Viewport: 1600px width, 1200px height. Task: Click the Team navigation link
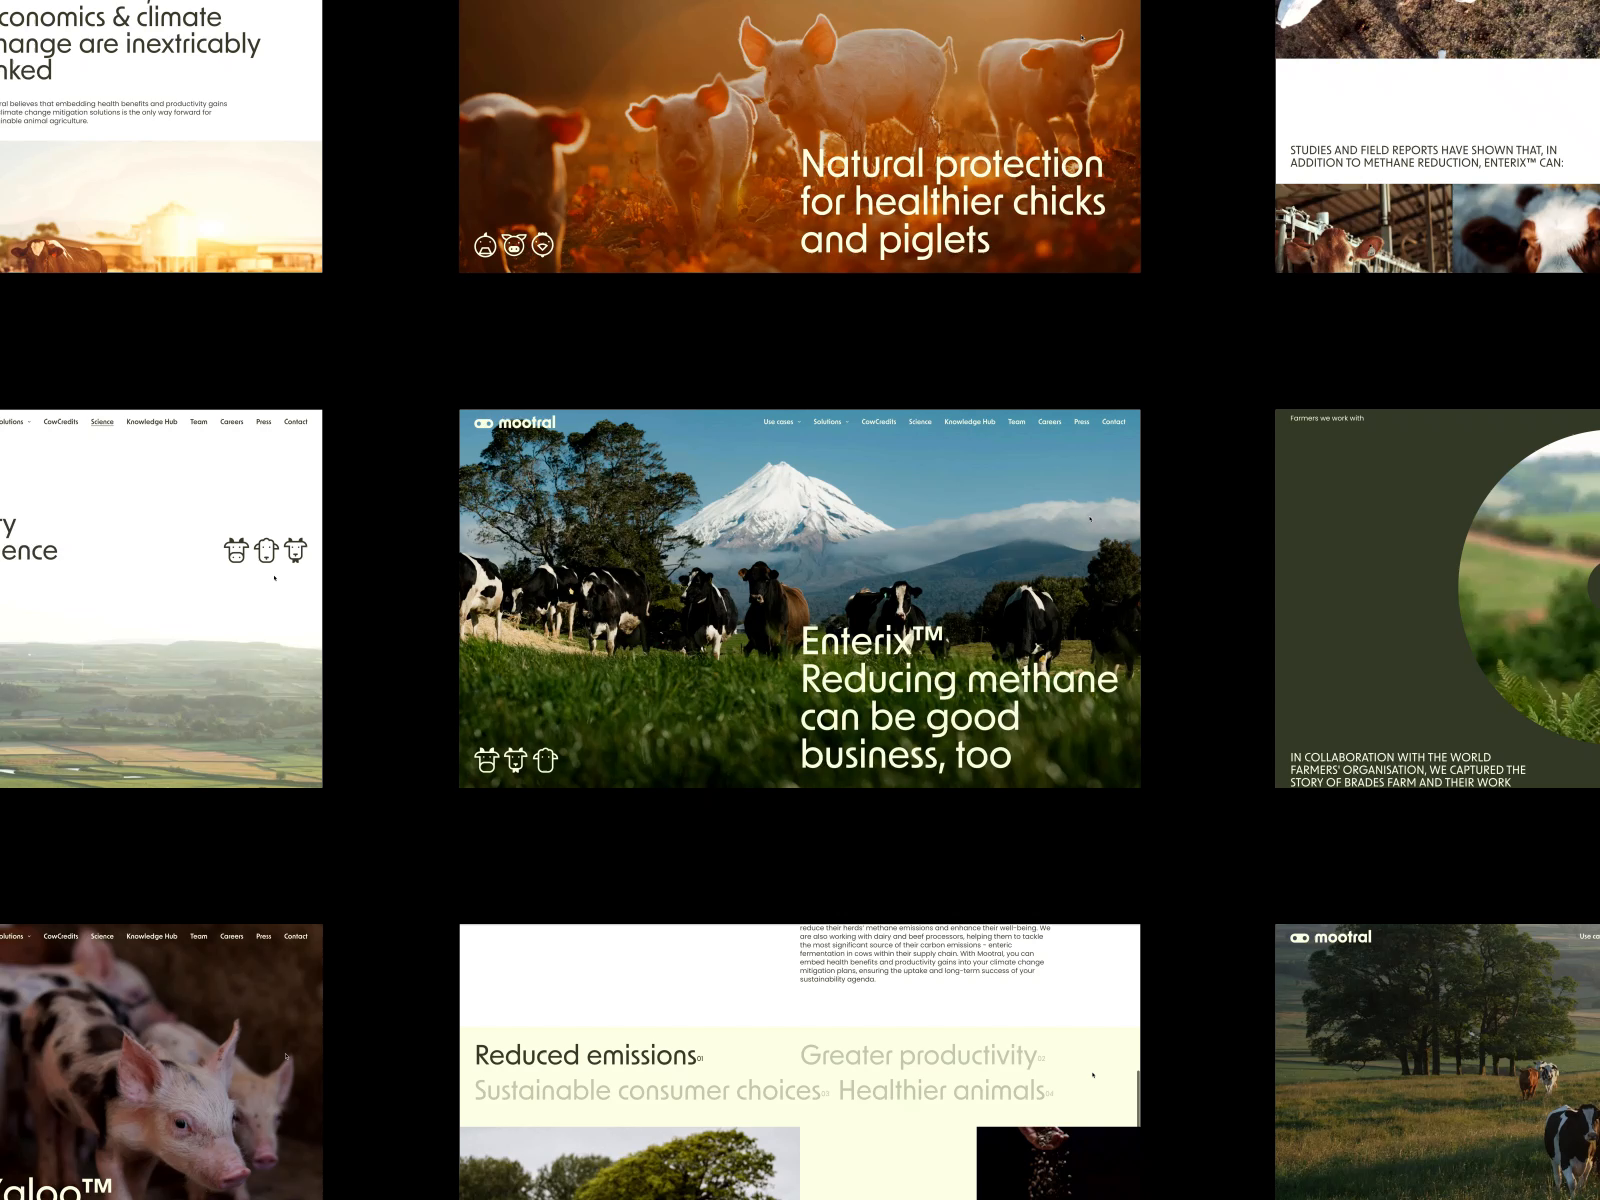pos(1017,422)
